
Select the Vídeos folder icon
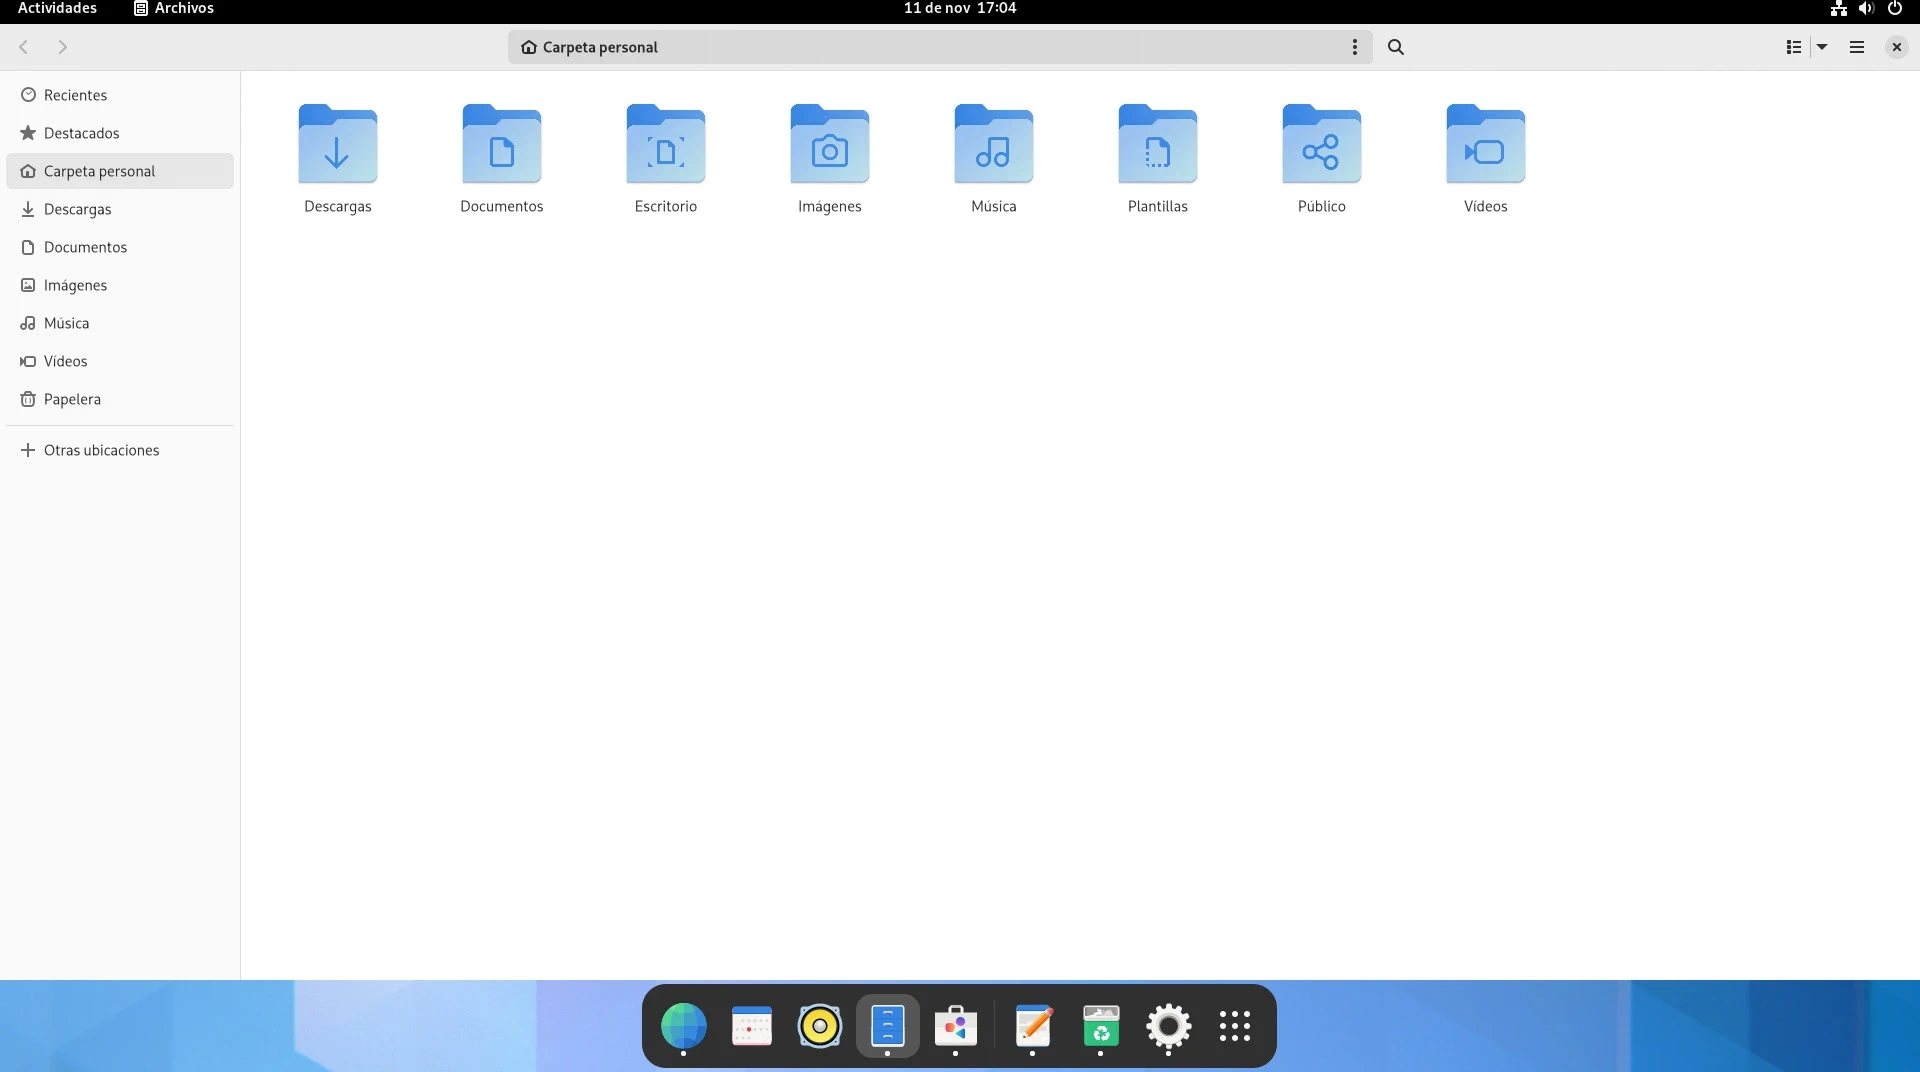pyautogui.click(x=1486, y=146)
